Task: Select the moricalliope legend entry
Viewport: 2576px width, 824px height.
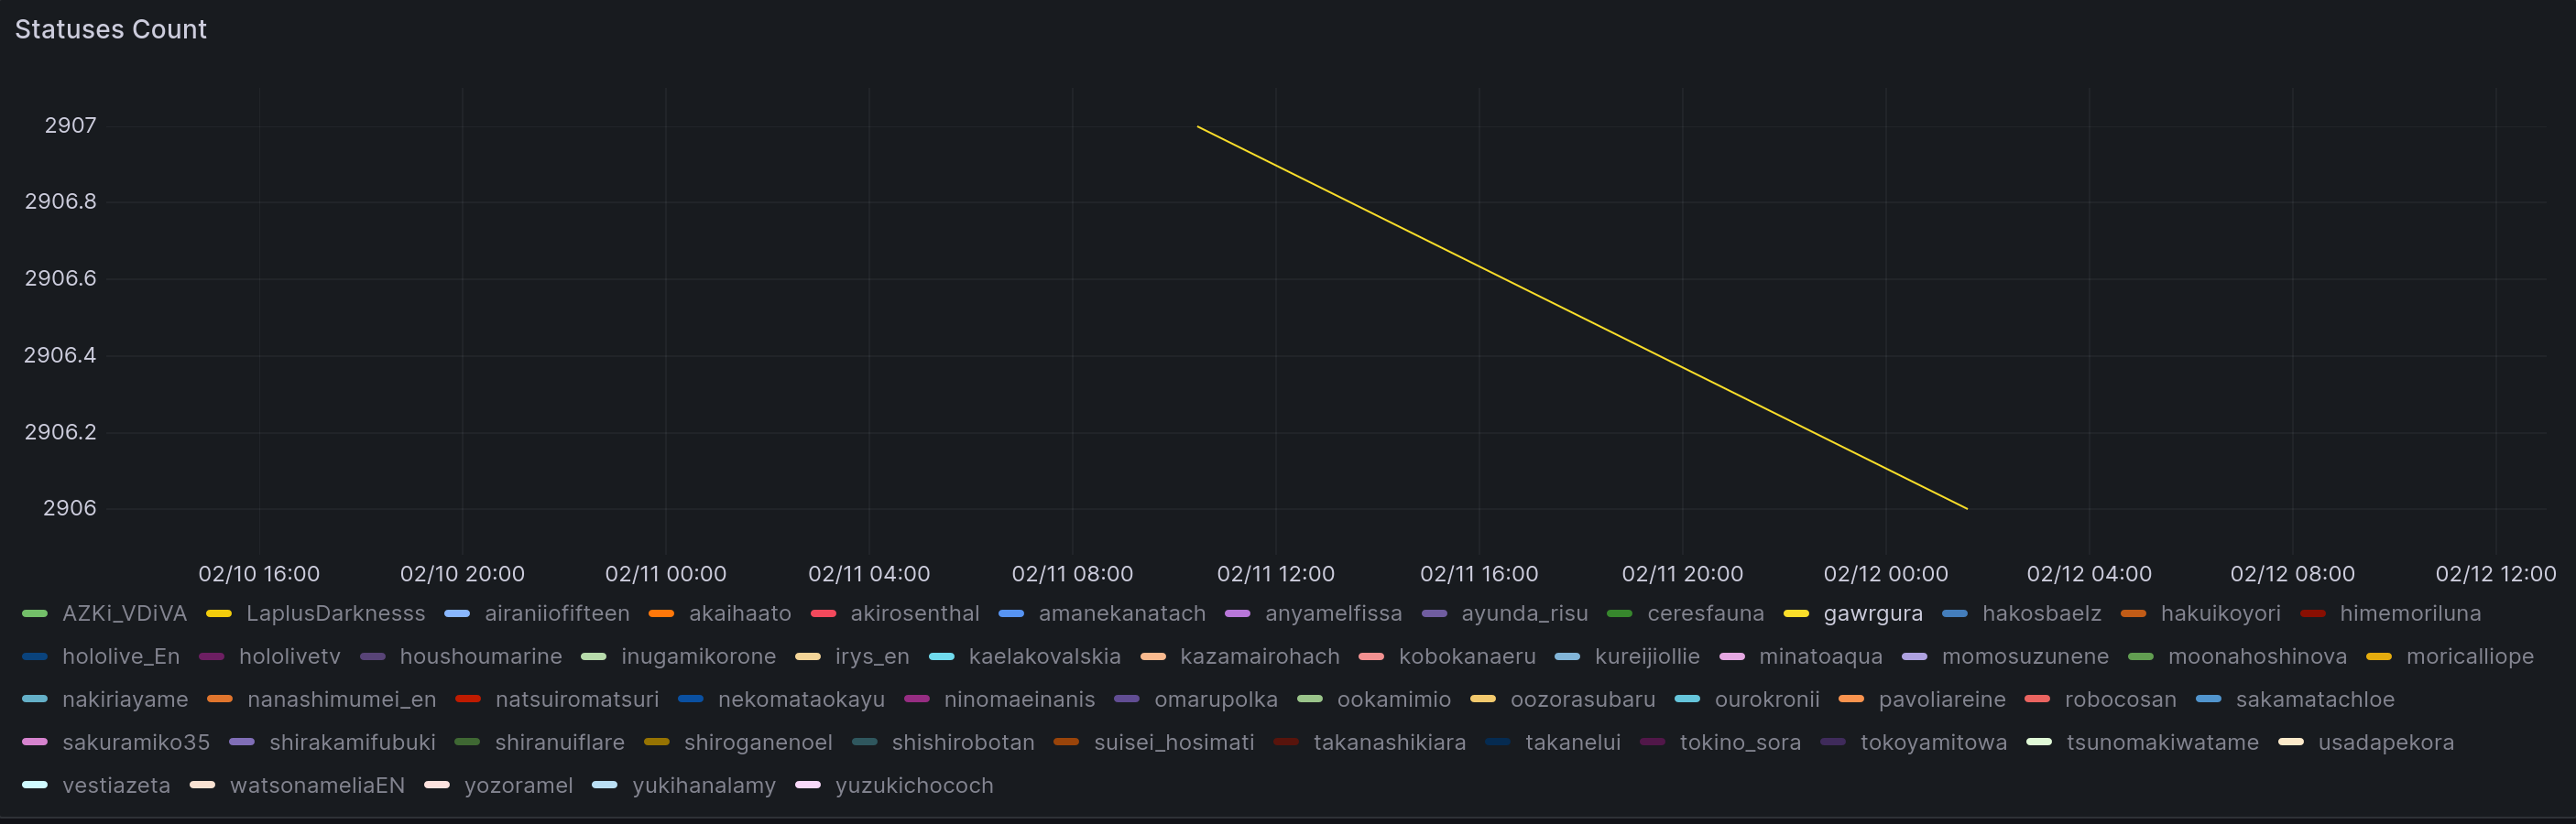Action: tap(2469, 657)
